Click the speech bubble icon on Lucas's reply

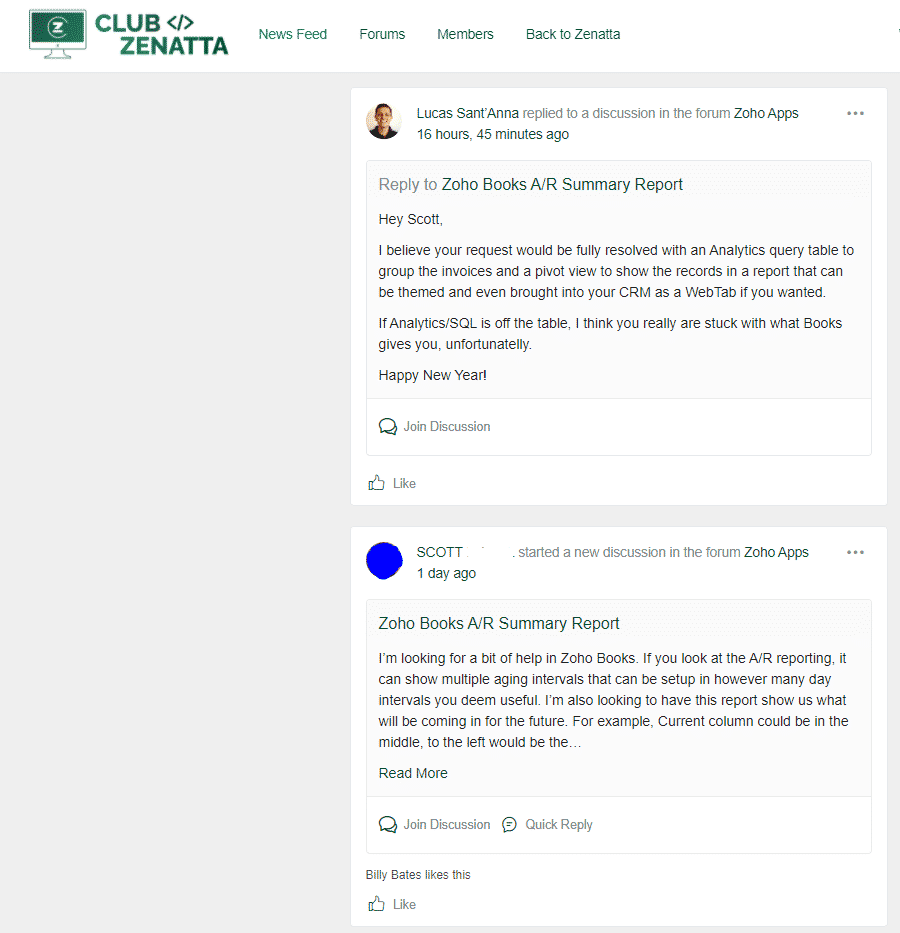(x=388, y=427)
